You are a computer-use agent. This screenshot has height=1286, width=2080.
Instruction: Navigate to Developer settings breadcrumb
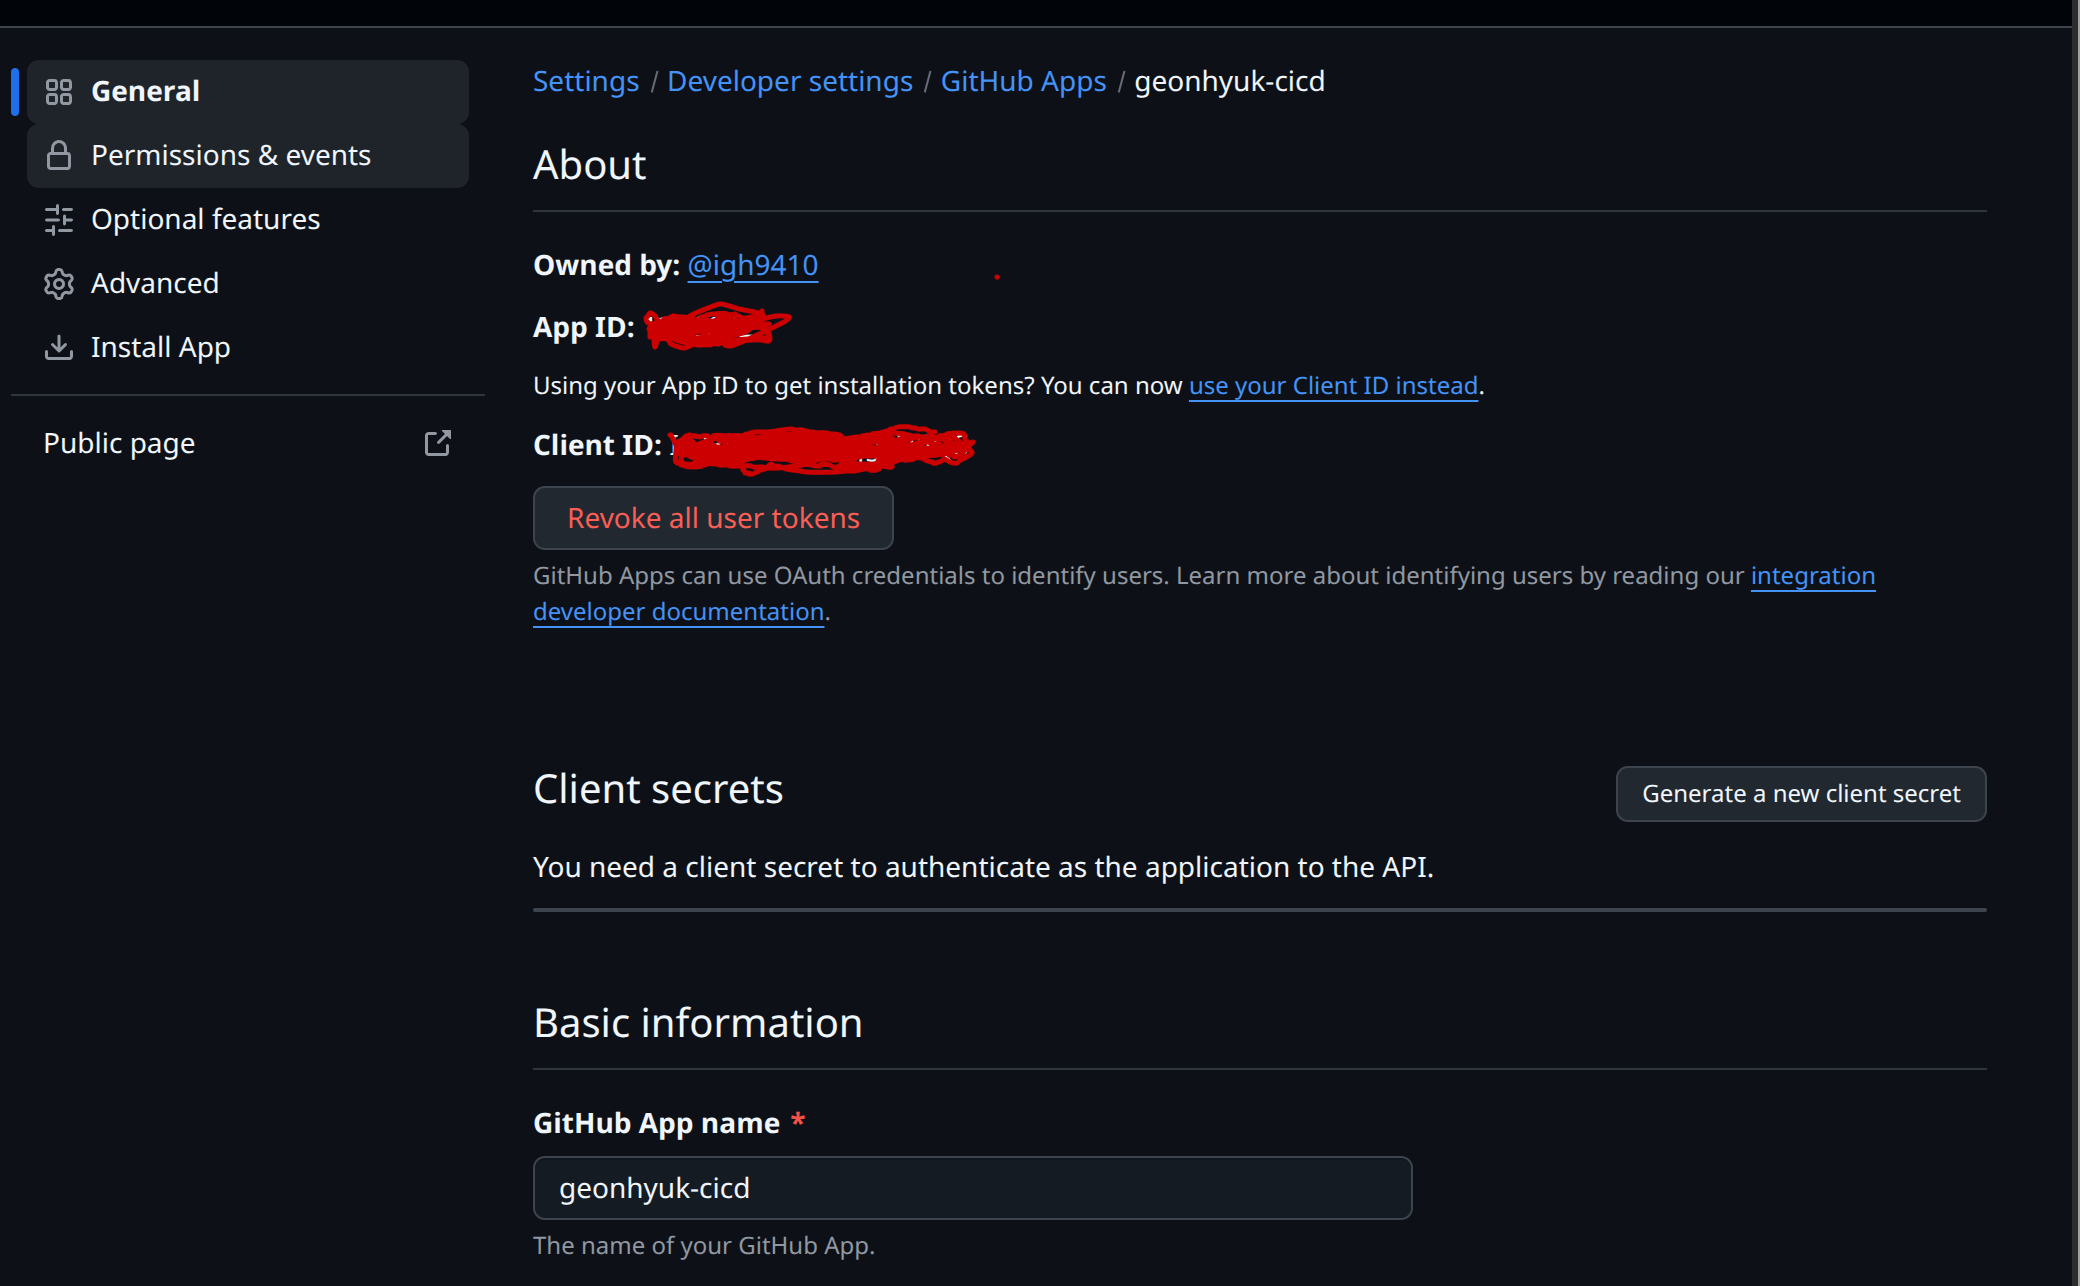pos(789,81)
